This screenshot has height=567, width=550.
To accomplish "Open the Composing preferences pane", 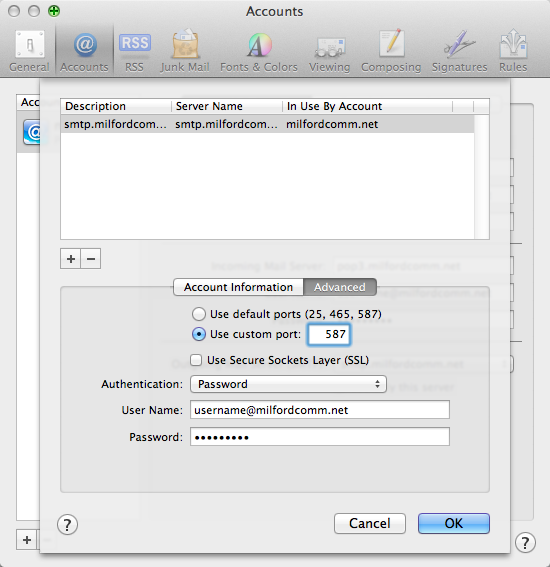I will coord(391,51).
